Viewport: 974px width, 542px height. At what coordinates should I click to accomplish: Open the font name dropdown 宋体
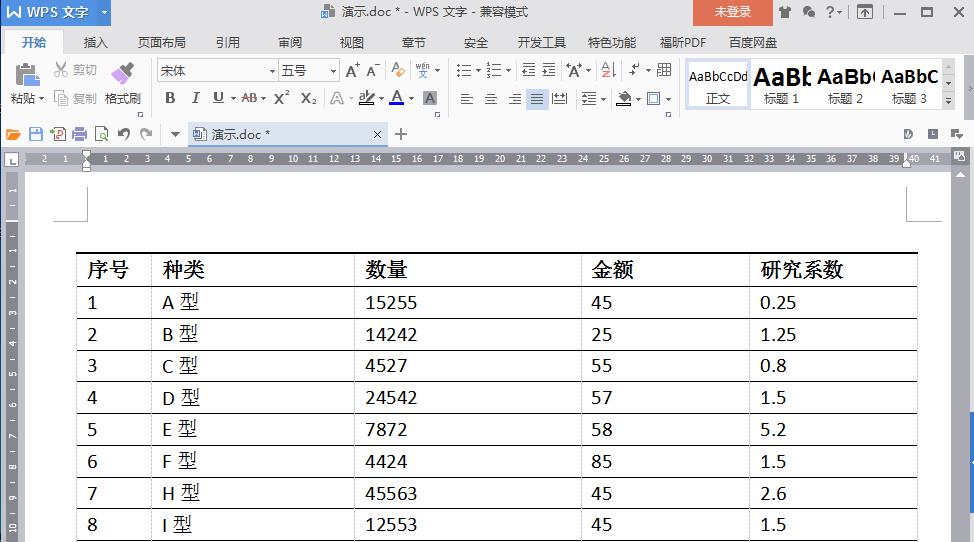click(272, 71)
